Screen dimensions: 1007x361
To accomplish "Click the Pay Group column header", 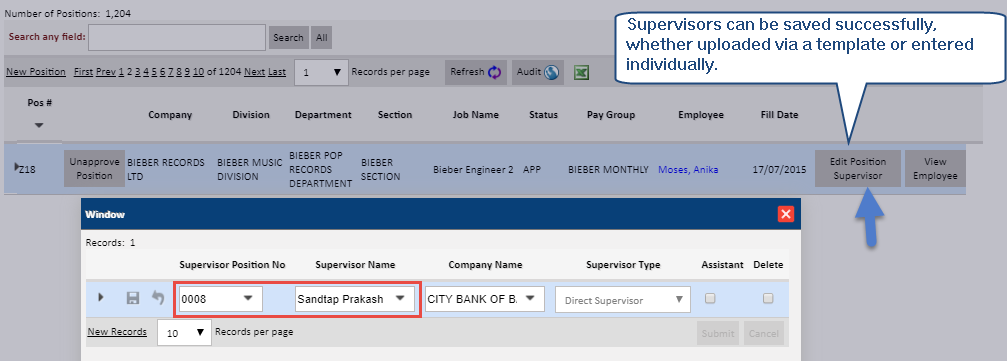I will 611,115.
